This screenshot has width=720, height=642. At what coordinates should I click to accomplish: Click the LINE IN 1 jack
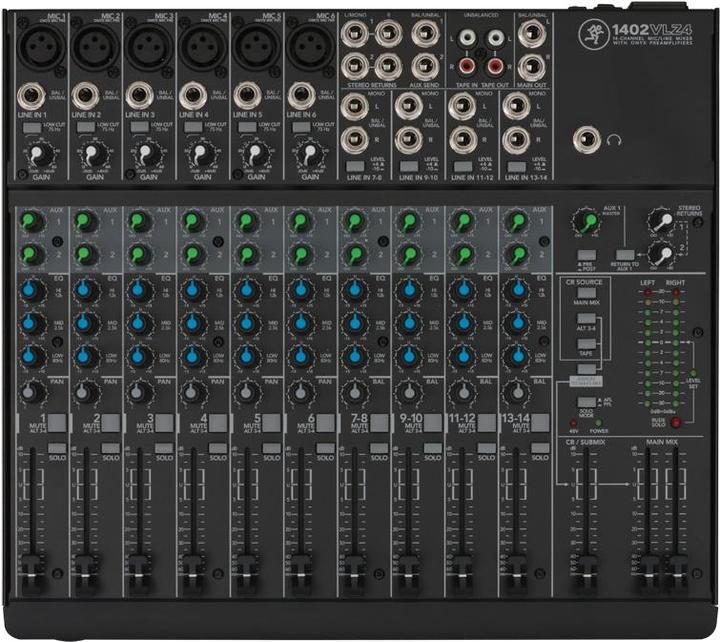click(x=32, y=97)
